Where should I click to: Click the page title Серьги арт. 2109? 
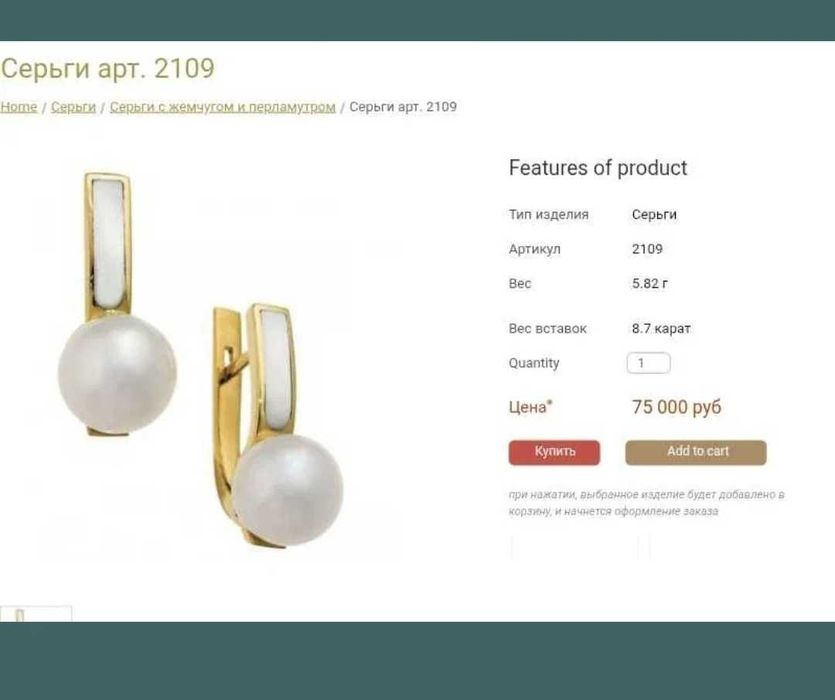(108, 69)
